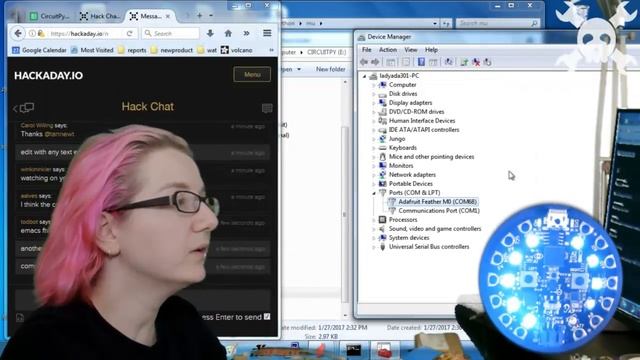Viewport: 640px width, 360px height.
Task: Show more Firefox toolbar tools chevron
Action: (246, 33)
